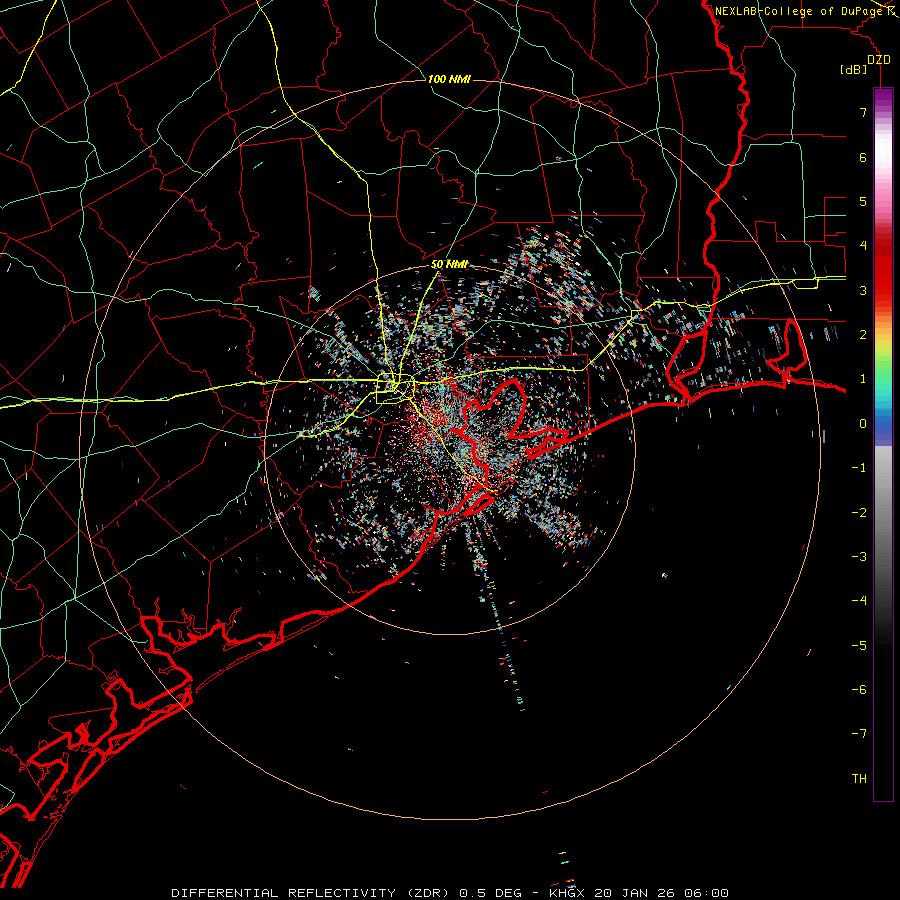Click the positive 2 dB scale tick label
This screenshot has width=900, height=900.
[x=863, y=335]
